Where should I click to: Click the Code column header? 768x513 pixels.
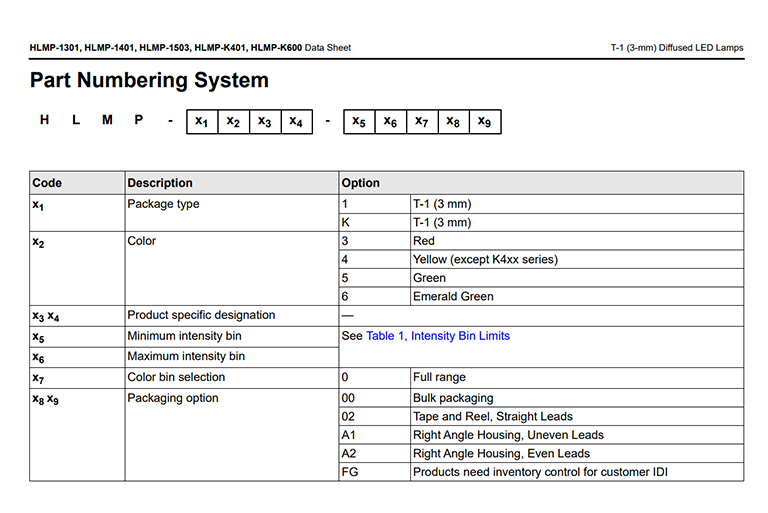tap(77, 183)
